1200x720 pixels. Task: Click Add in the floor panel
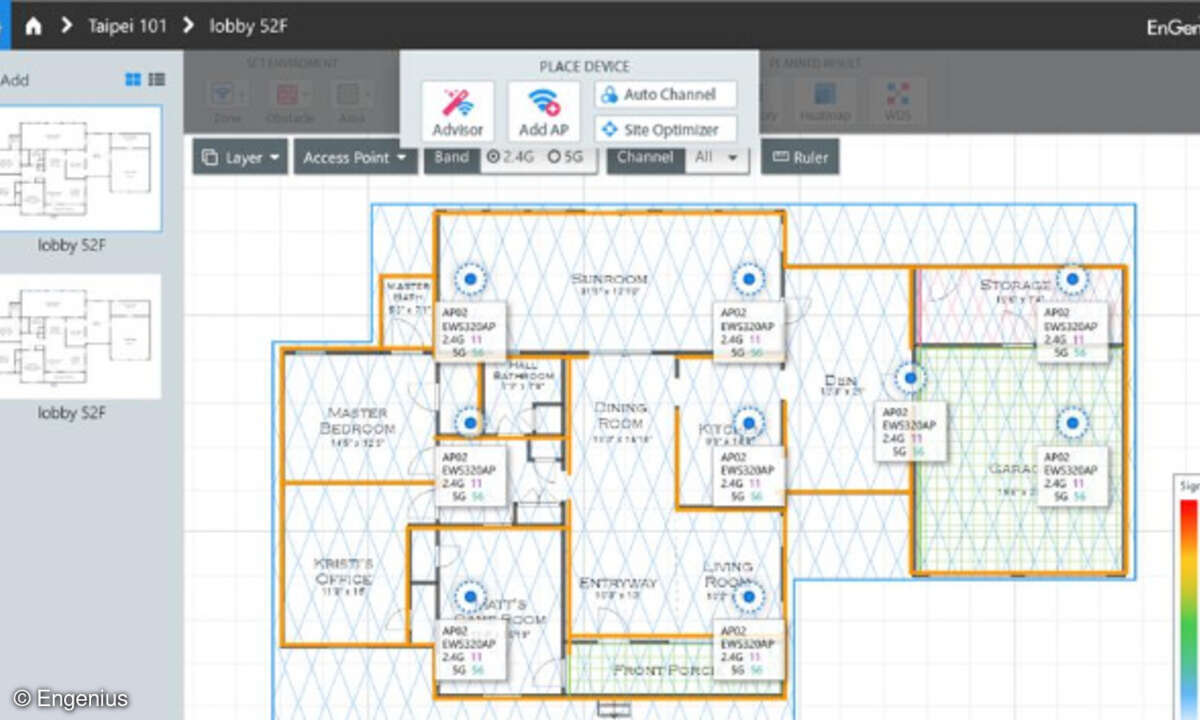point(14,79)
